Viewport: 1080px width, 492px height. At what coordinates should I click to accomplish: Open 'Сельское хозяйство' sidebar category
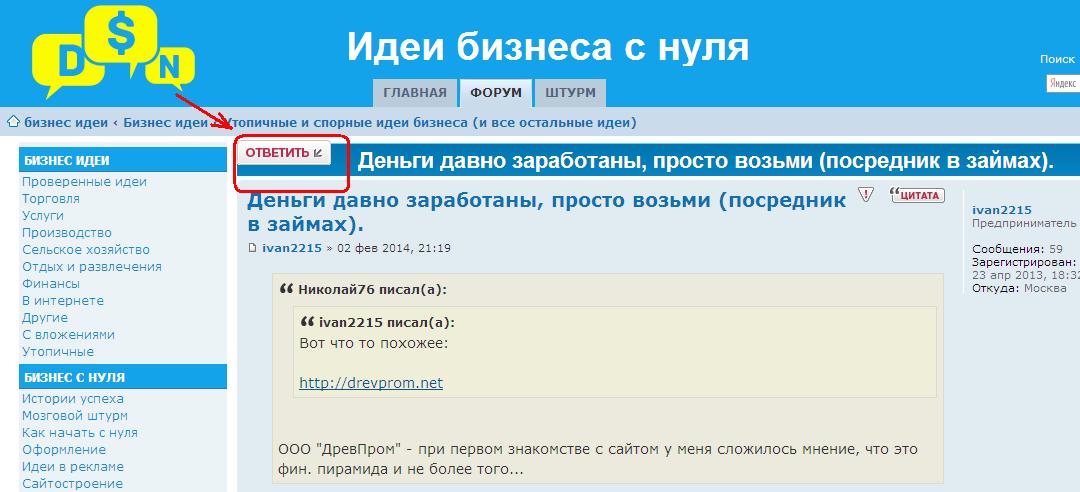point(85,249)
